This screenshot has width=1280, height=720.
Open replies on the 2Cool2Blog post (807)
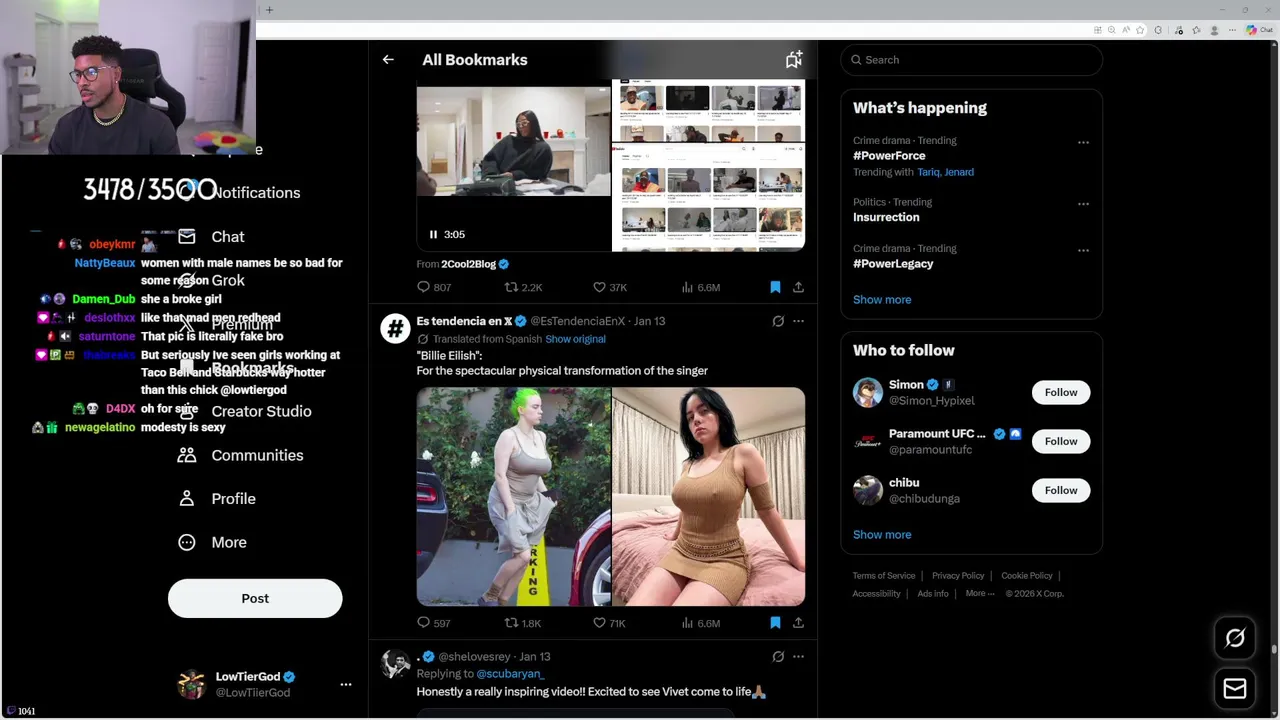coord(433,287)
